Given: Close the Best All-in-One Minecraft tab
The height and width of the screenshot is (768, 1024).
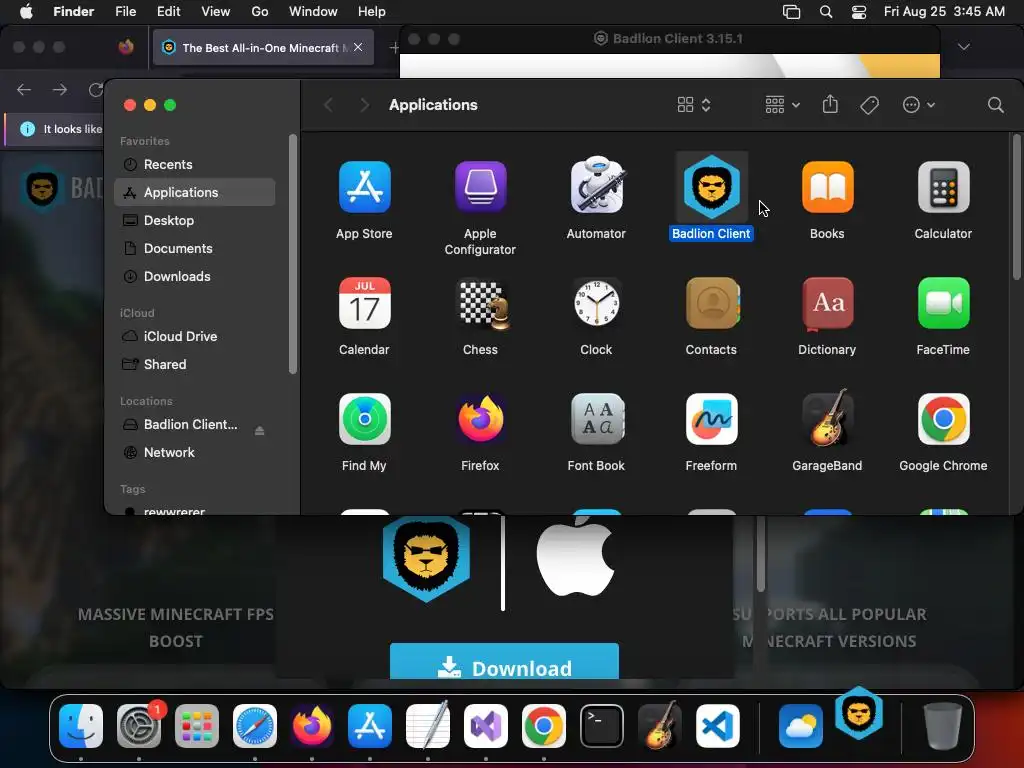Looking at the screenshot, I should [358, 47].
